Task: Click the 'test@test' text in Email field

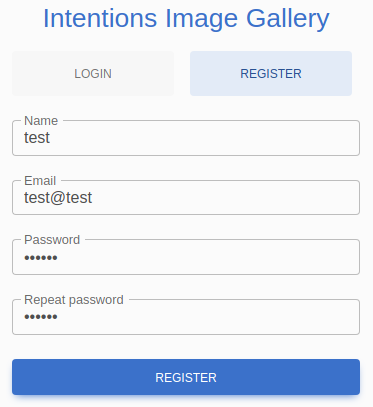Action: pos(58,198)
